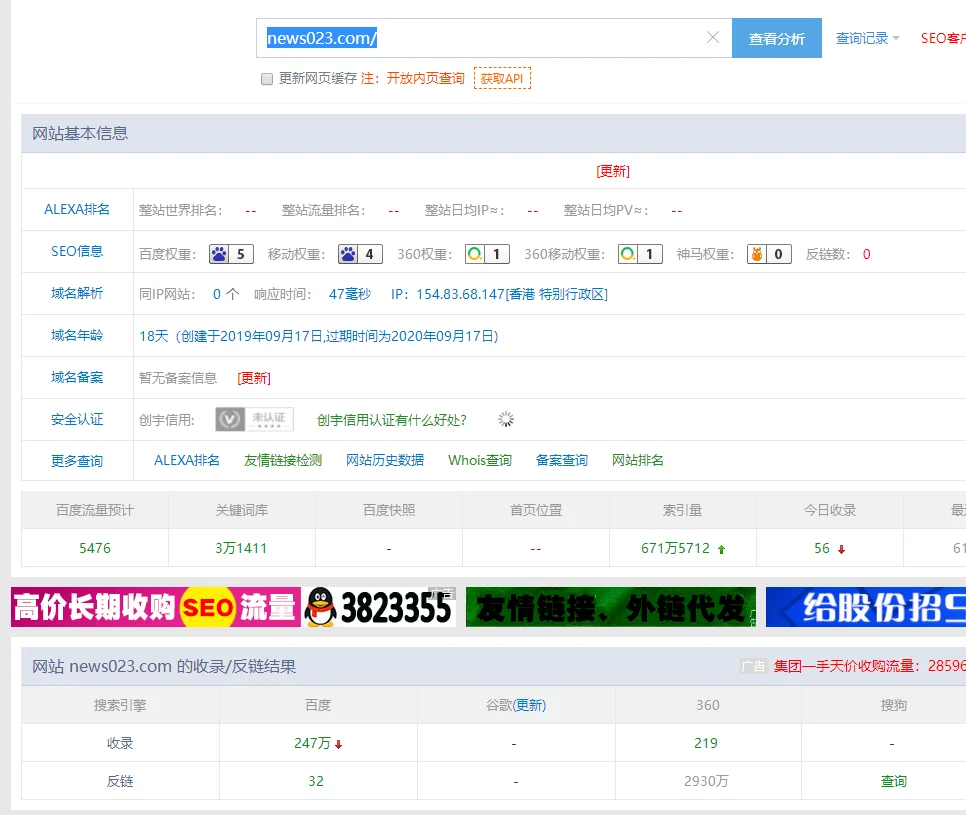Screen dimensions: 966x815
Task: Click the 创宇信用 未认证 badge
Action: (254, 420)
